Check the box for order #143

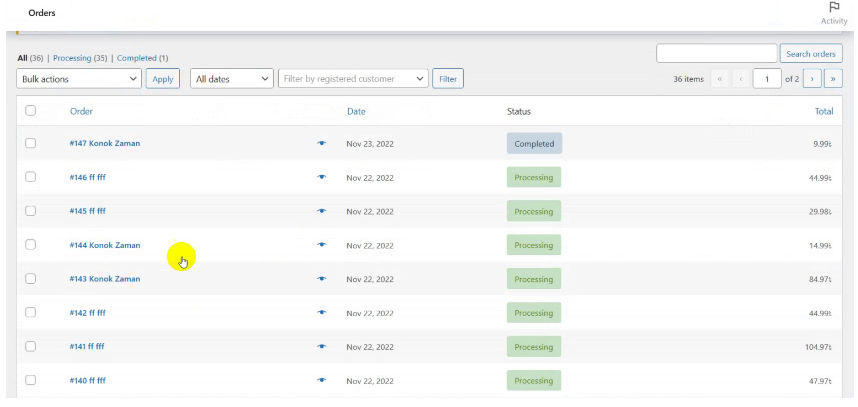(x=31, y=278)
